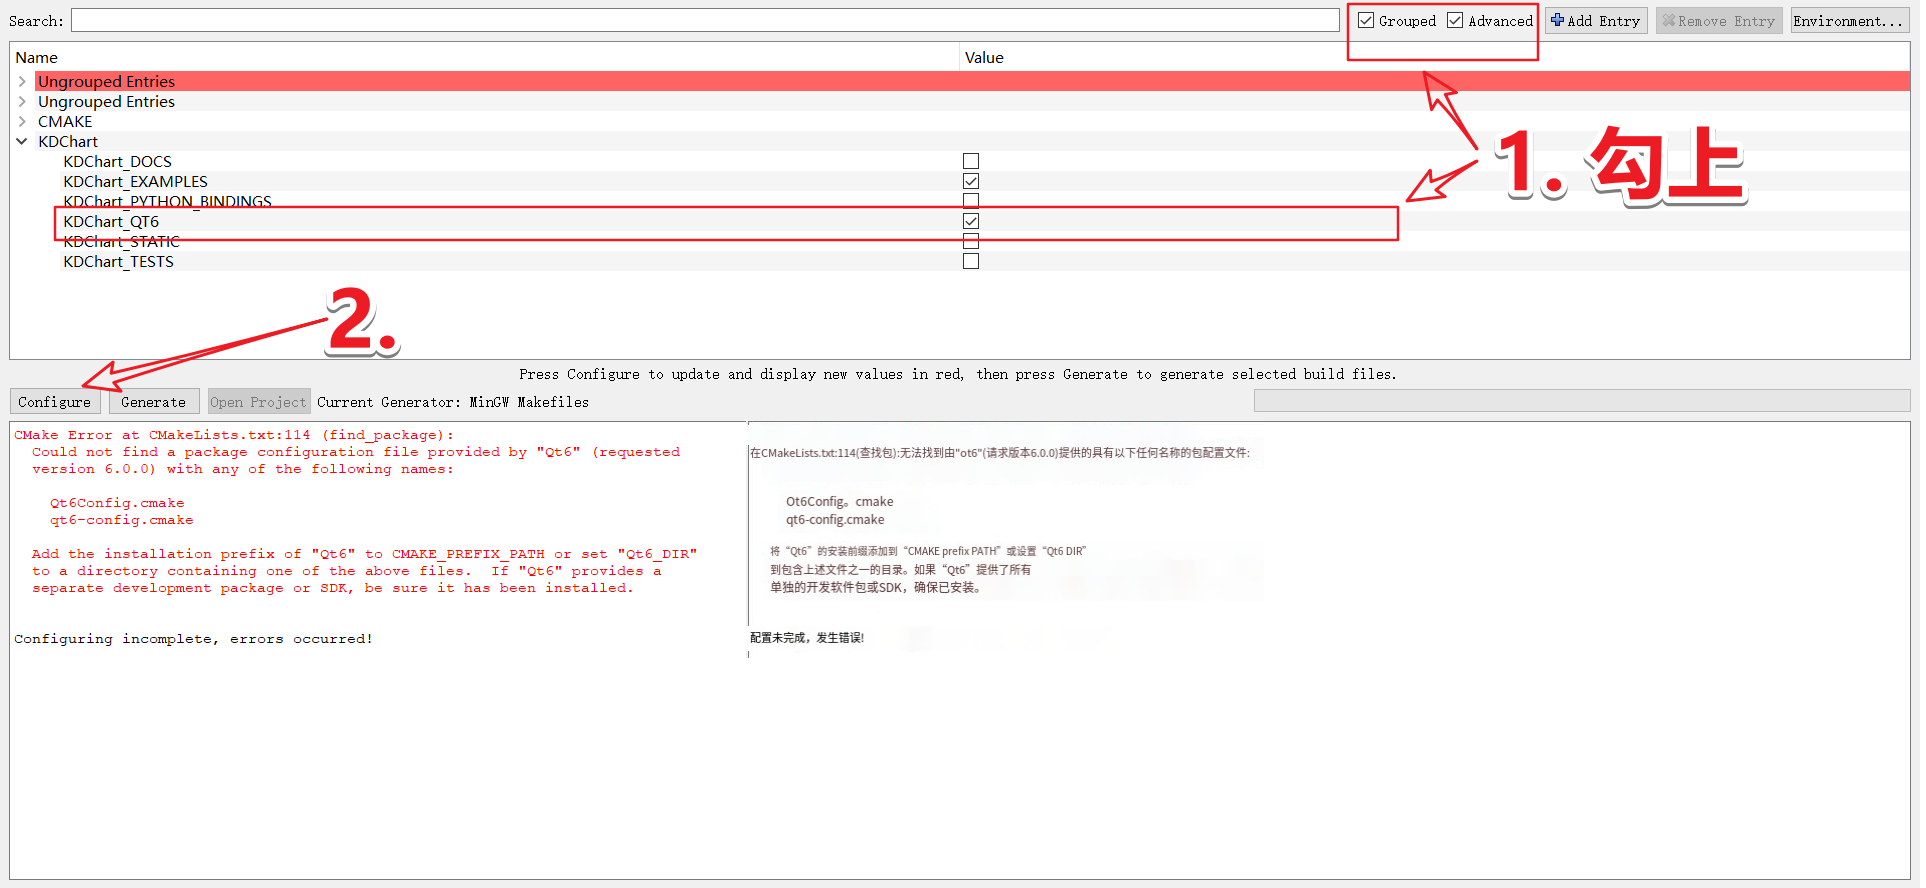Click the Configure button

point(55,401)
